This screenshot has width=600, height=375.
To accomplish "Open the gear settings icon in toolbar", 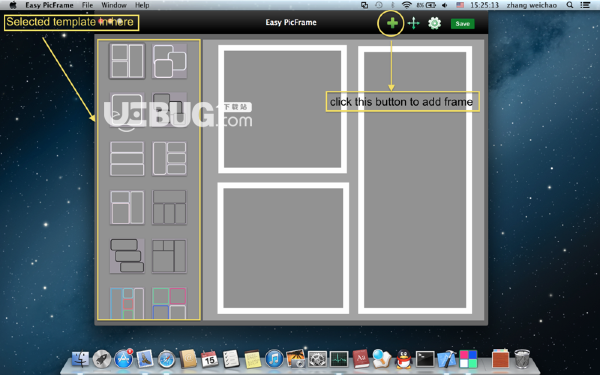I will [434, 23].
